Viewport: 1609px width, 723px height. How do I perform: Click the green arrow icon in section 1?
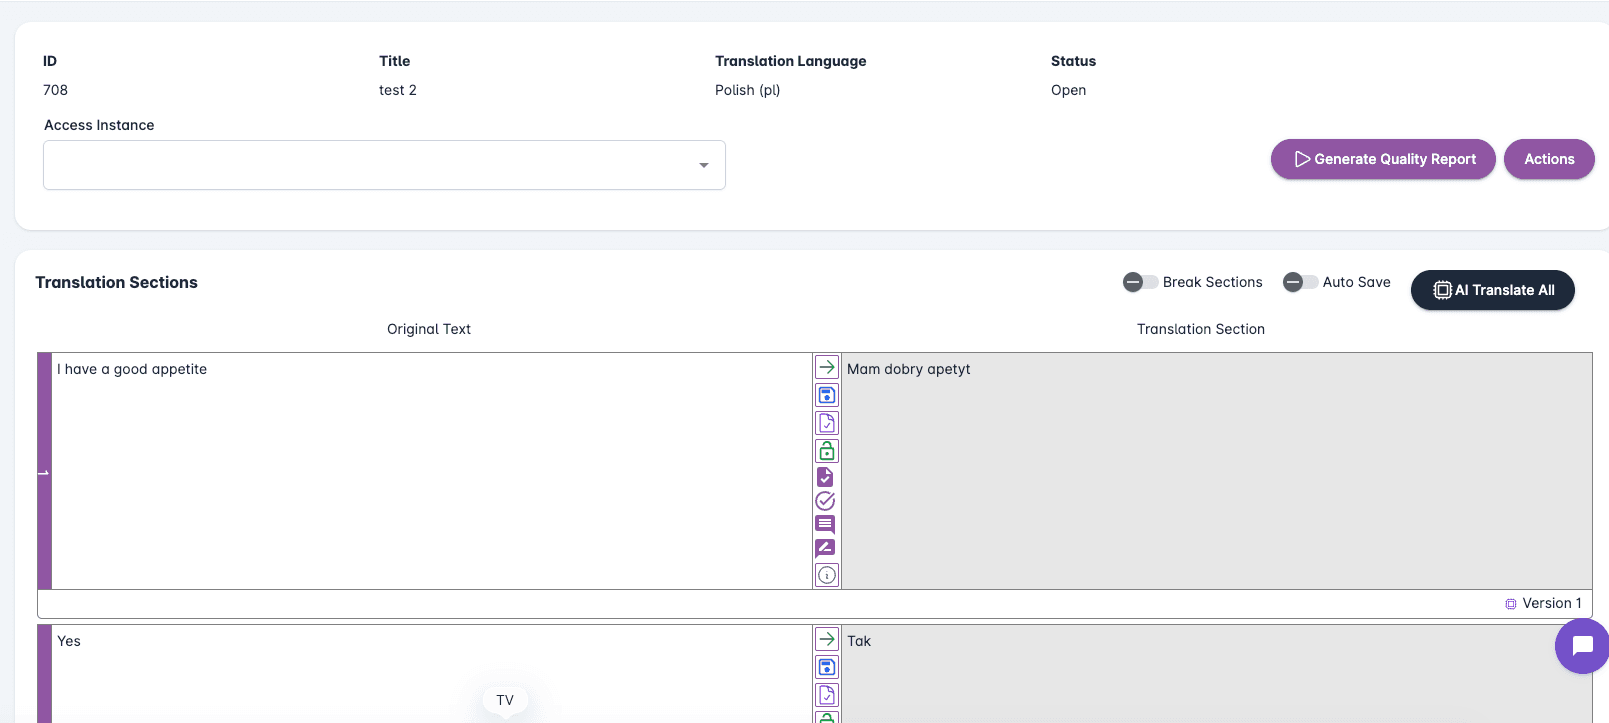[826, 367]
